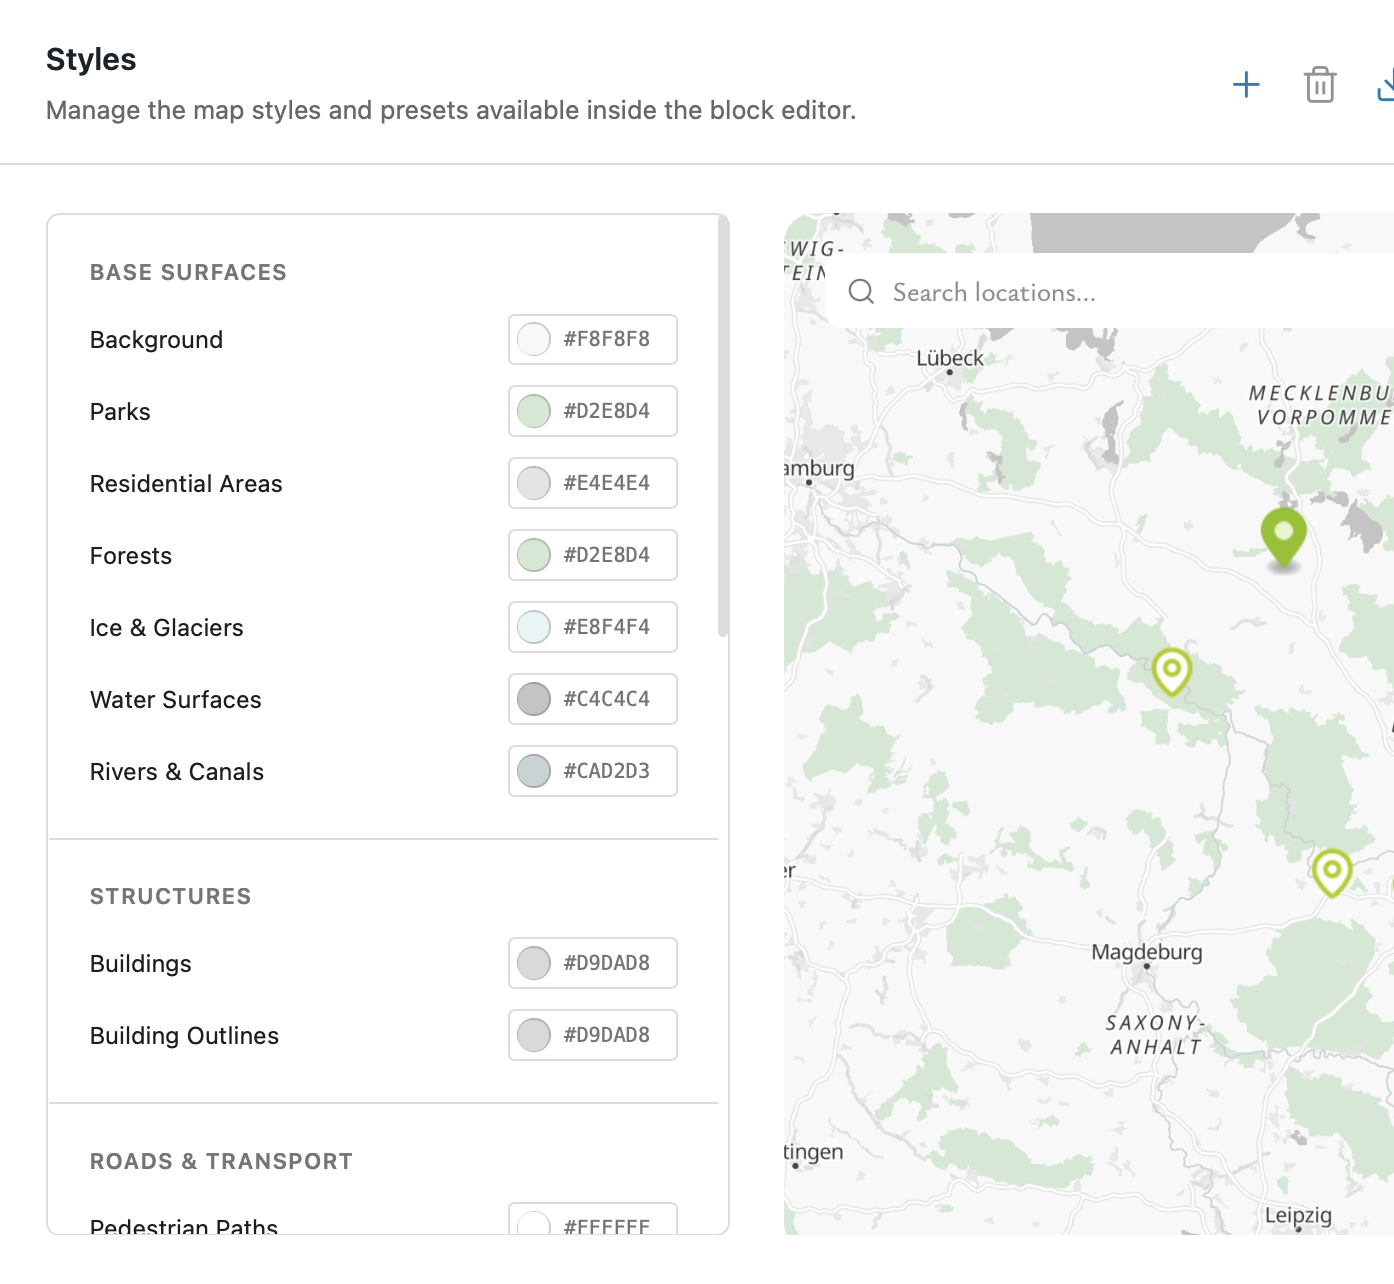The height and width of the screenshot is (1284, 1394).
Task: Edit the Buildings hex color field
Action: click(606, 964)
